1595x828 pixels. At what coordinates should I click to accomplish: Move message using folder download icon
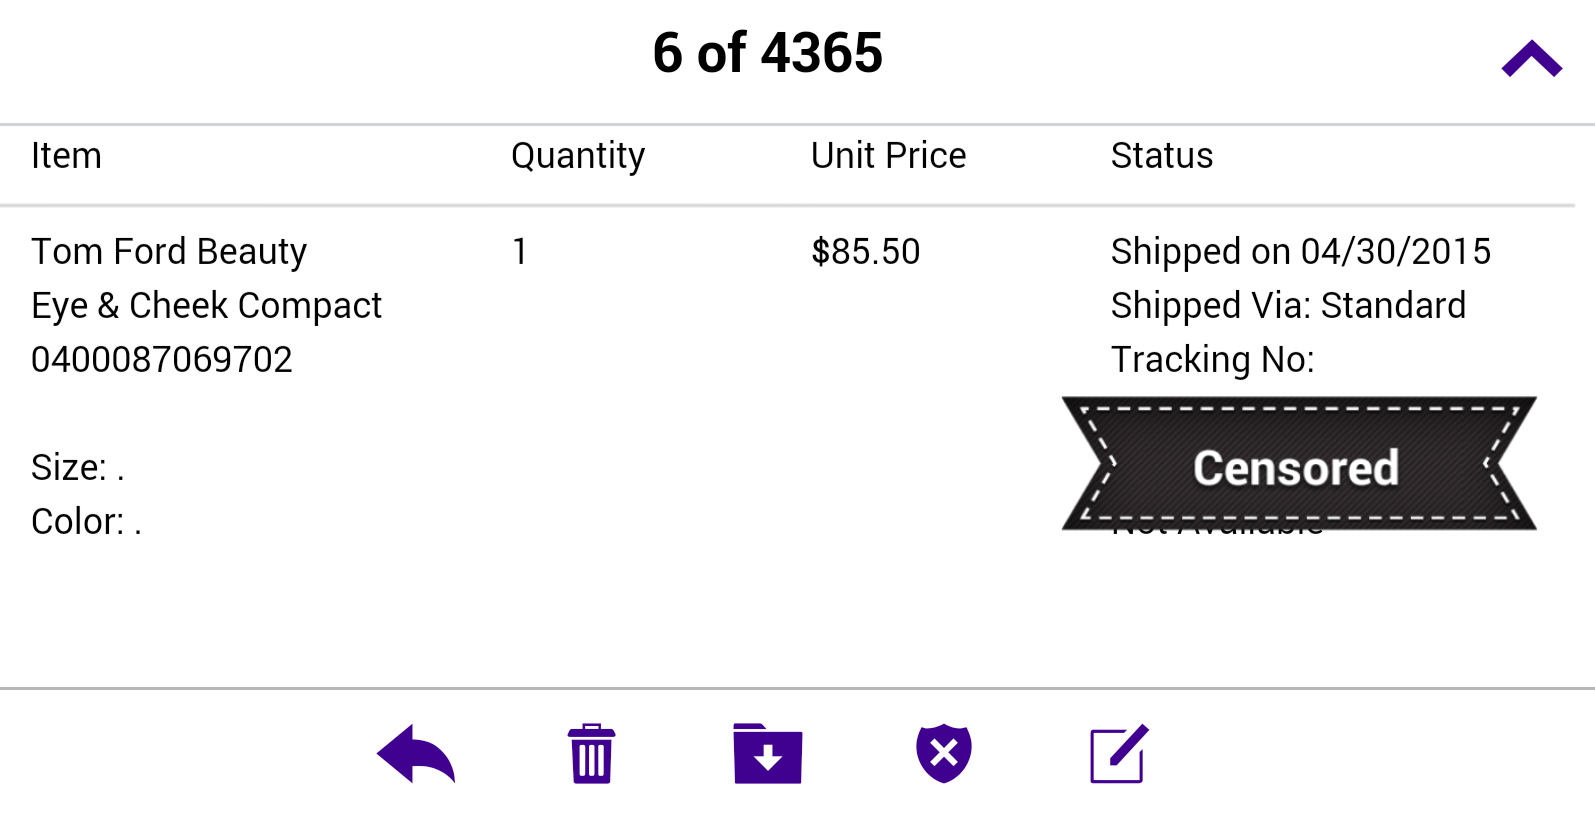[768, 753]
